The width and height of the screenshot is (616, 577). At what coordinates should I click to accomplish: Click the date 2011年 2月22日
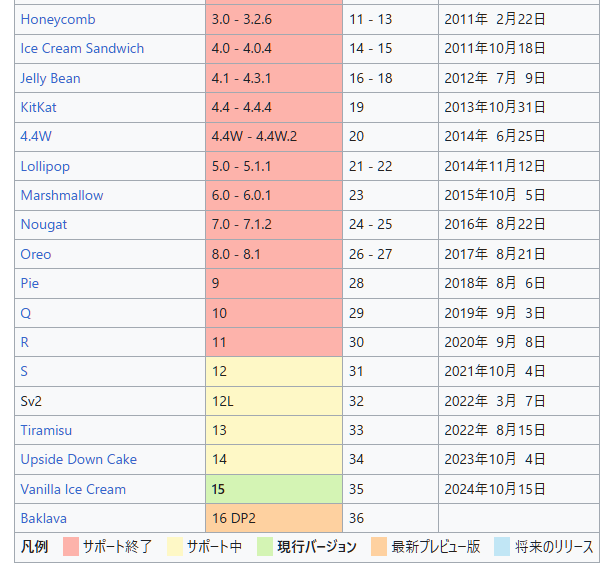495,19
